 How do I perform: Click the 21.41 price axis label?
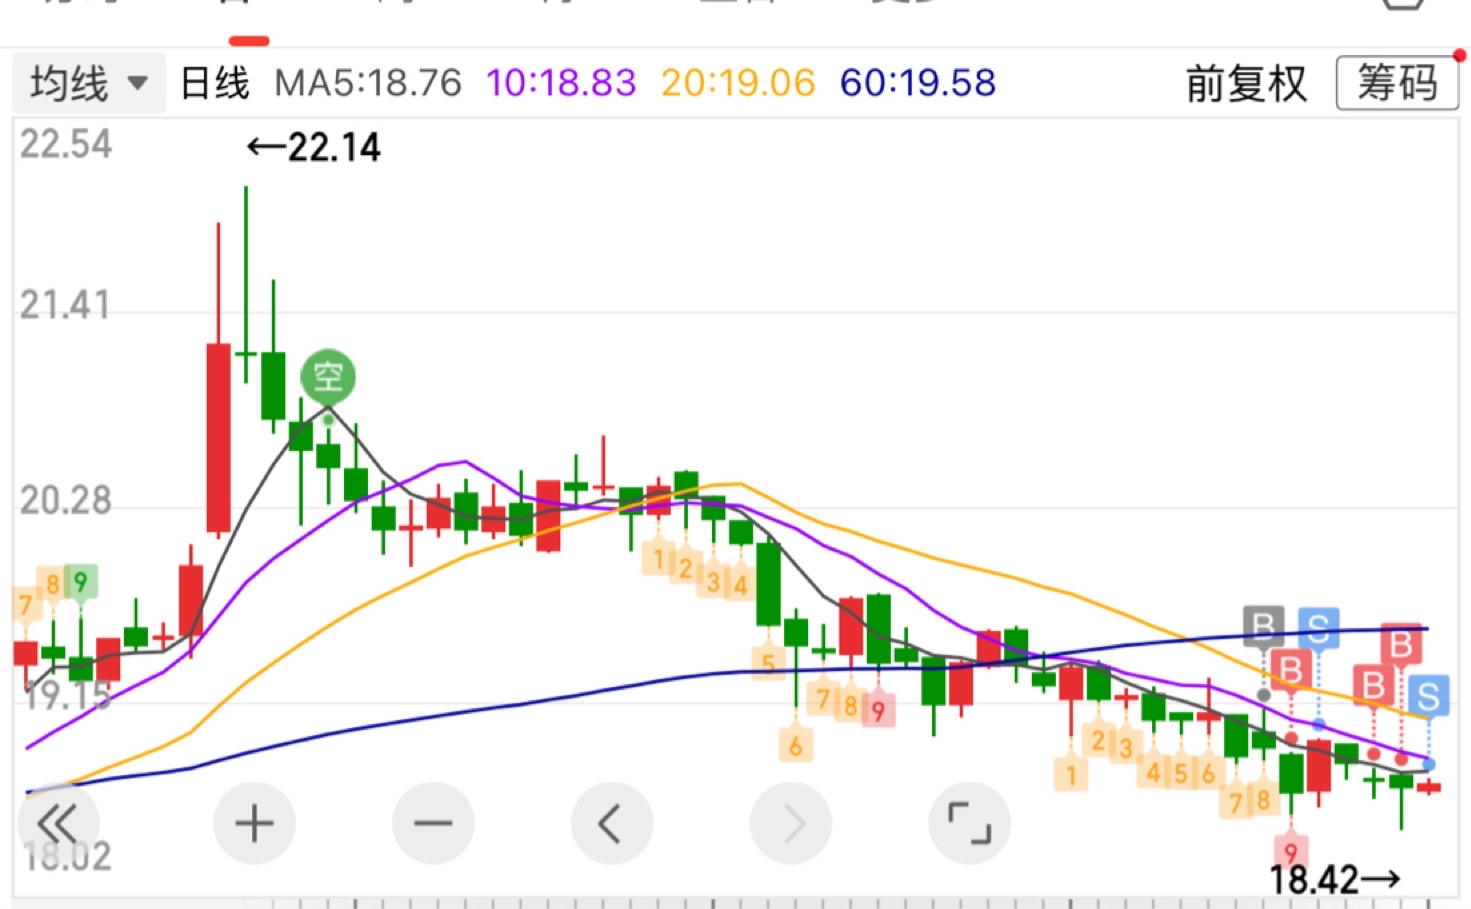tap(65, 305)
